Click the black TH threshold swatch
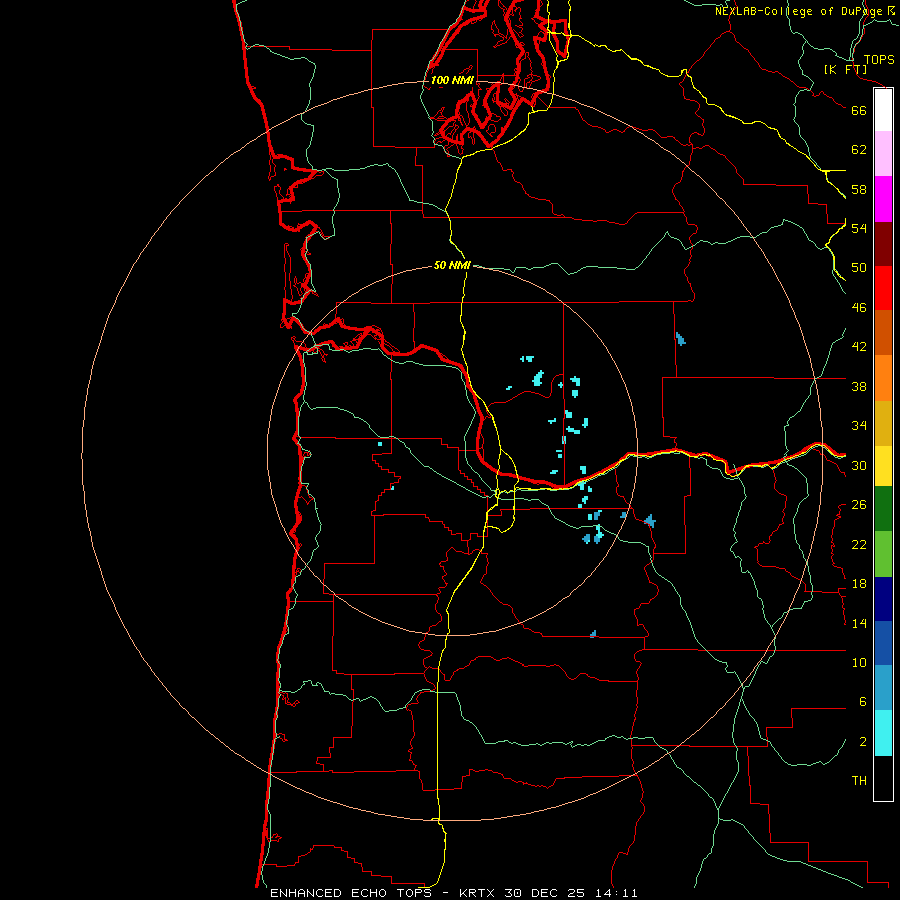 [x=883, y=778]
